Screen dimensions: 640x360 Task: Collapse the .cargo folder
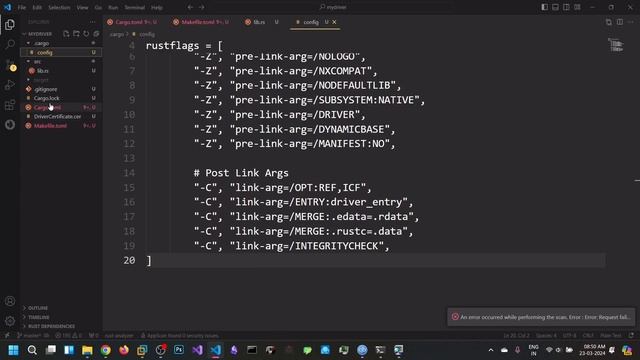click(60, 43)
